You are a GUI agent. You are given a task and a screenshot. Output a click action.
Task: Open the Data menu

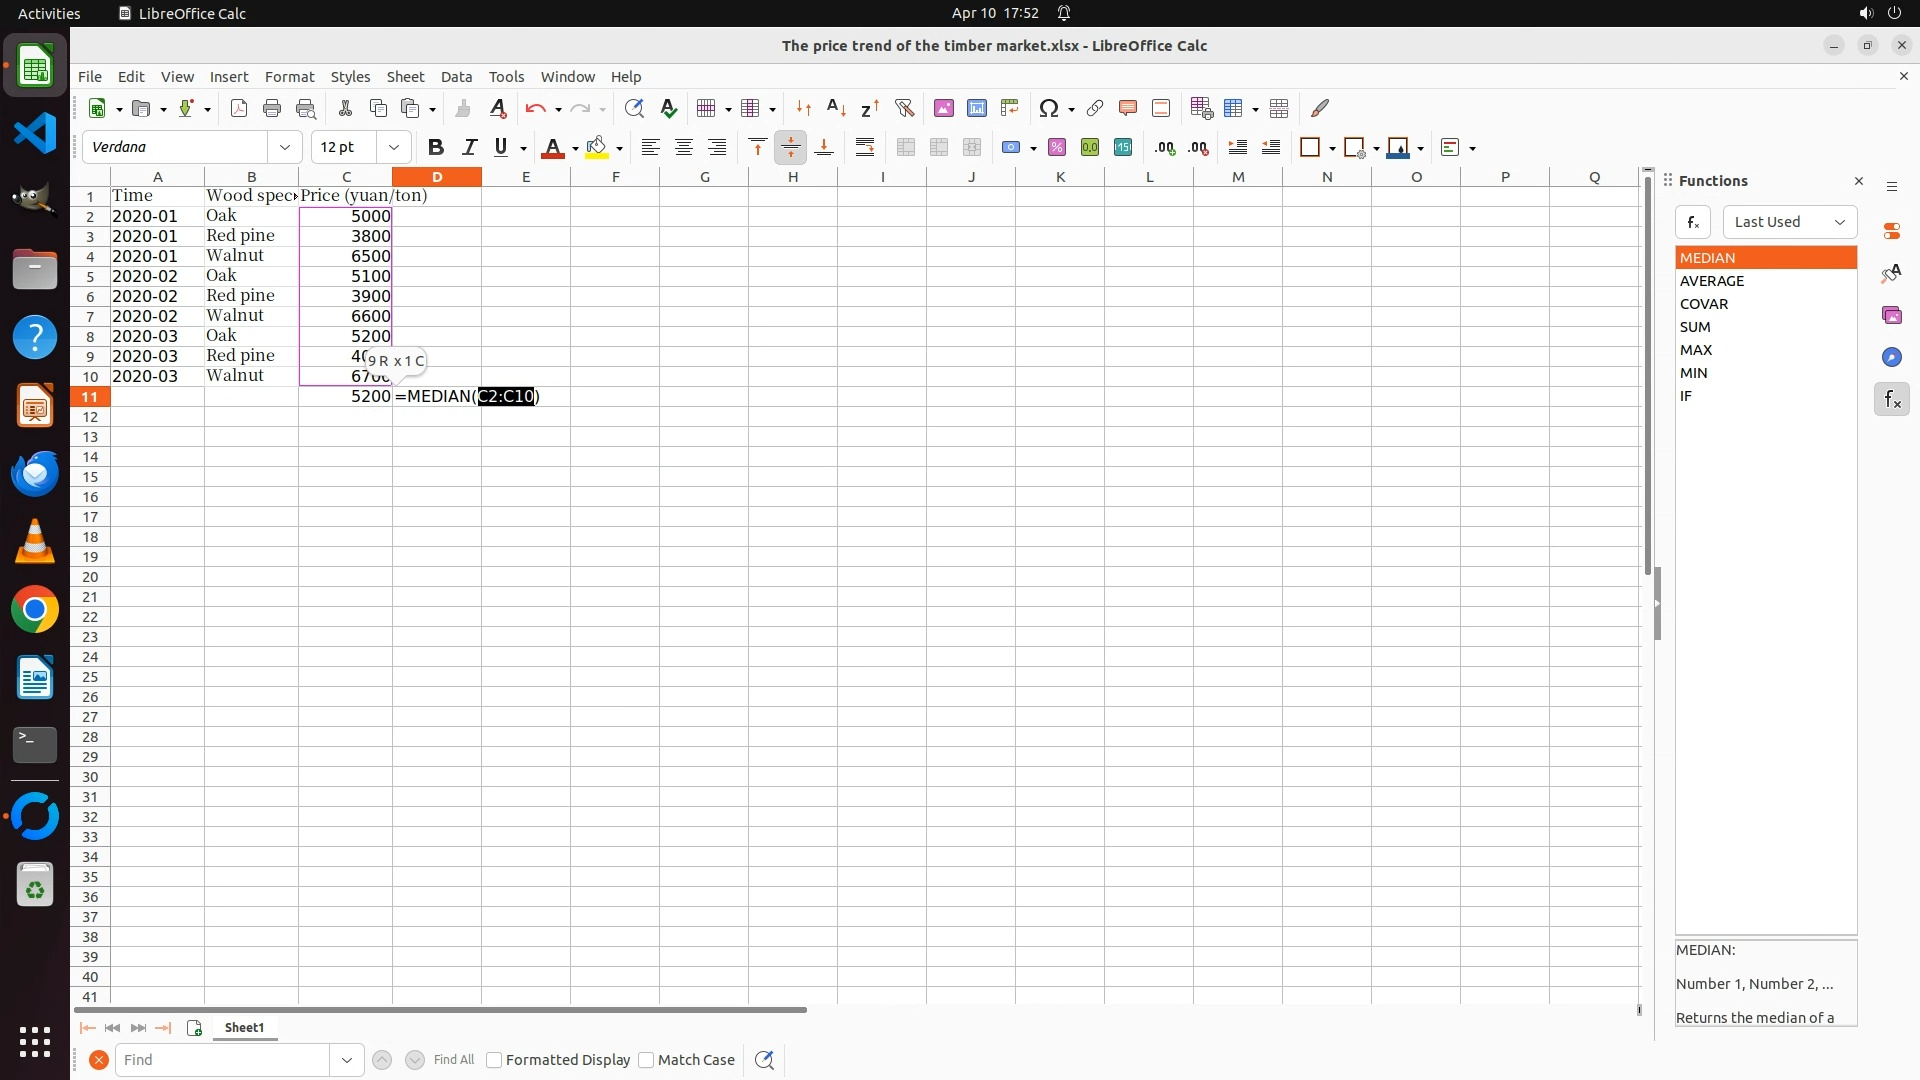(x=456, y=76)
